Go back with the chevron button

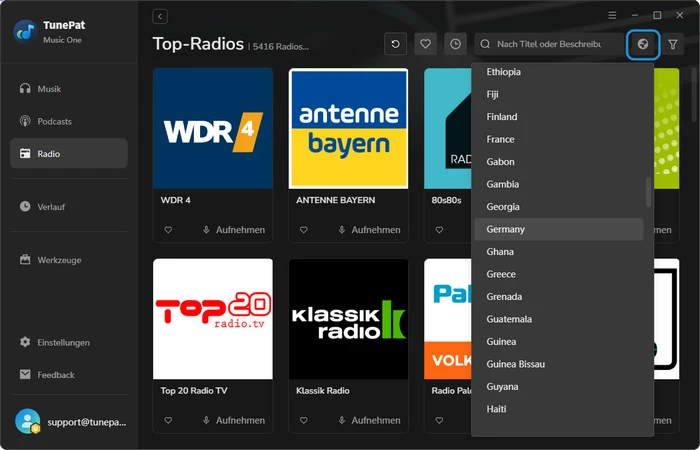(x=160, y=17)
